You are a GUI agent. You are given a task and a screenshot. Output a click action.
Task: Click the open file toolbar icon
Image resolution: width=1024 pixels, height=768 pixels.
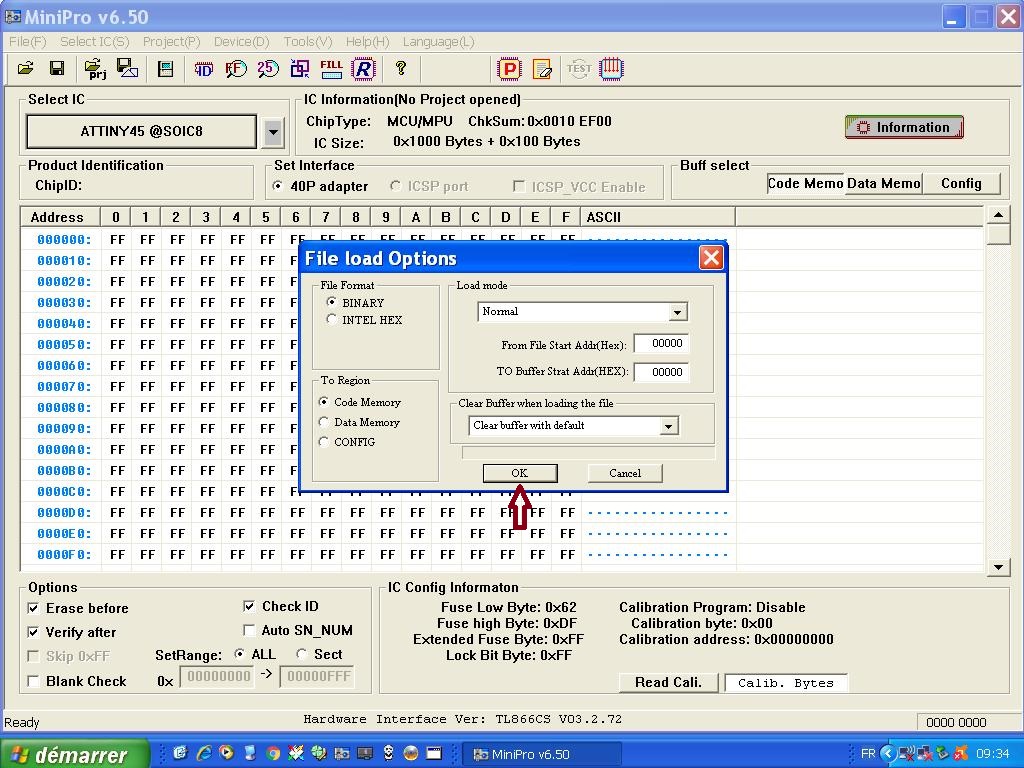pos(25,69)
